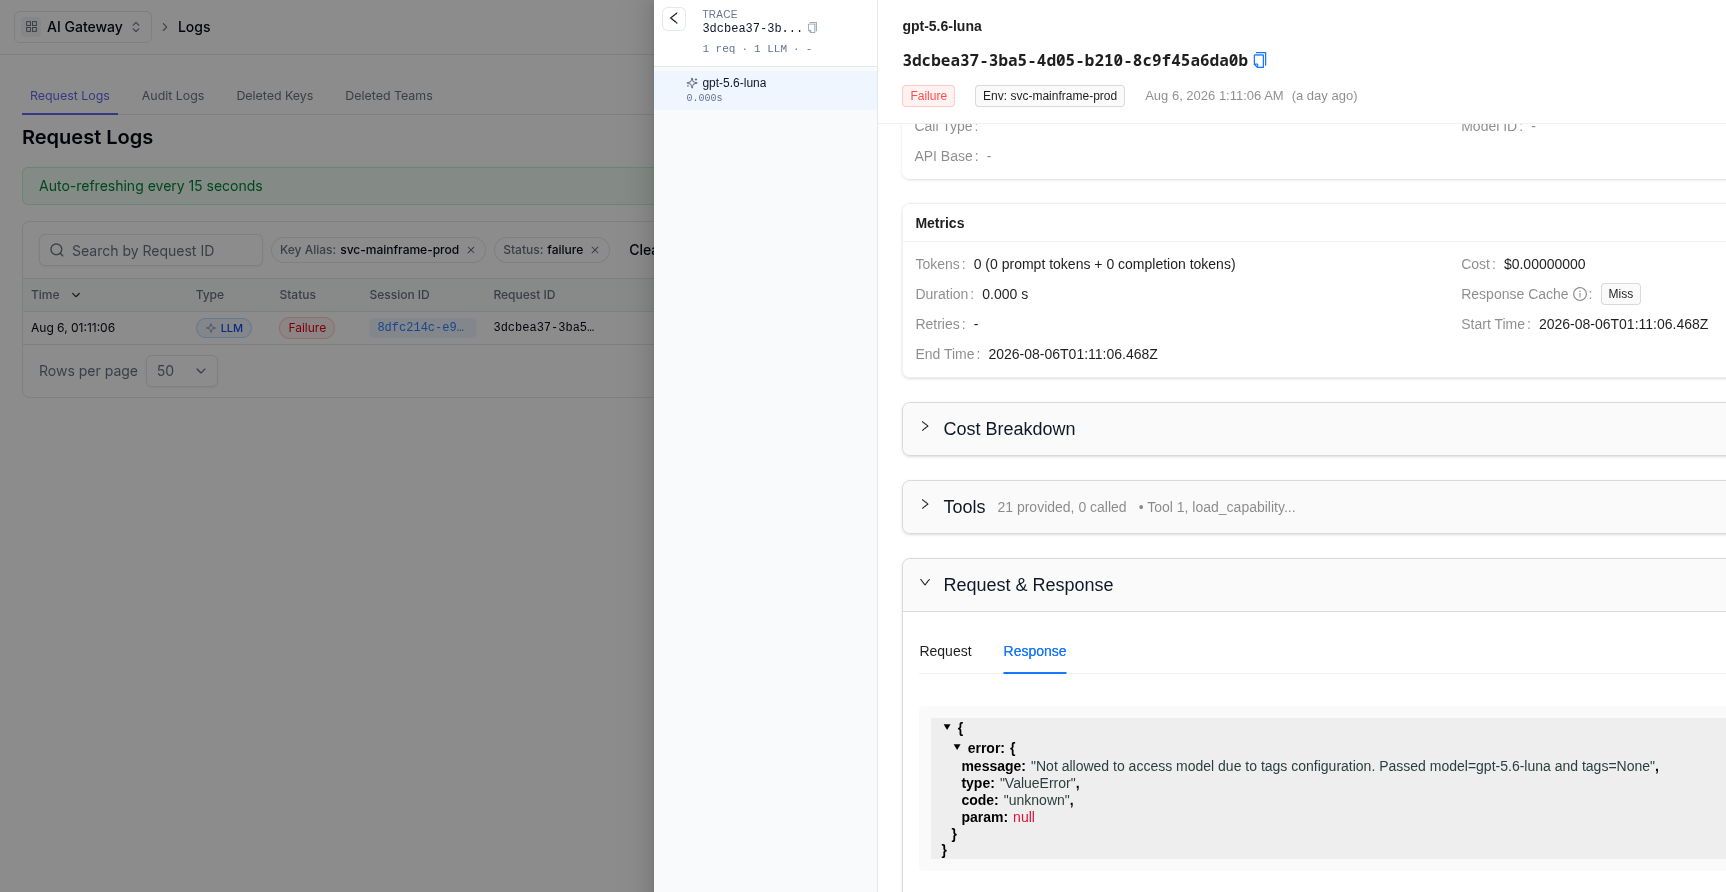
Task: Click the Auto-refreshing every 15 seconds banner
Action: (x=338, y=186)
